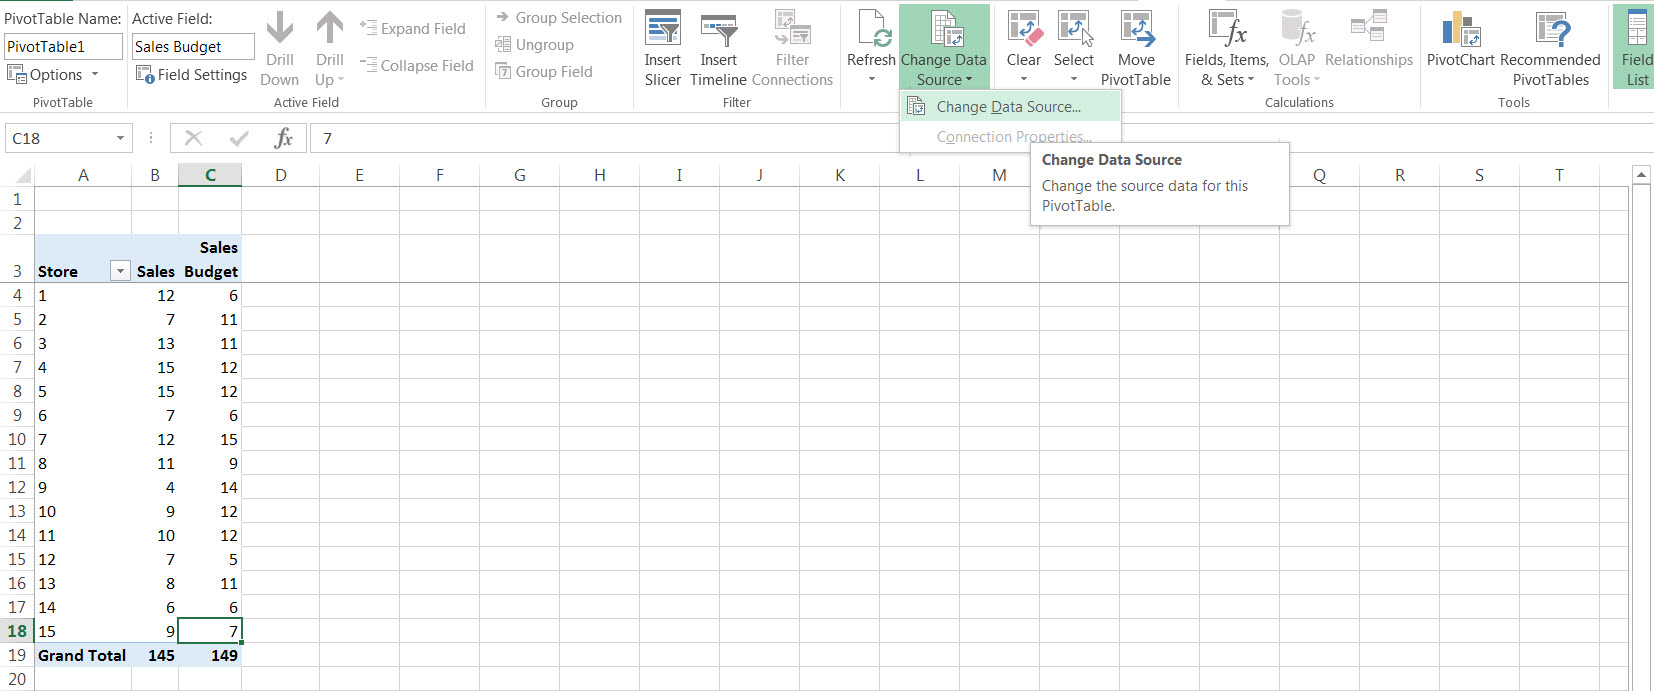Click the vertical scrollbar up arrow
The width and height of the screenshot is (1654, 691).
coord(1641,175)
